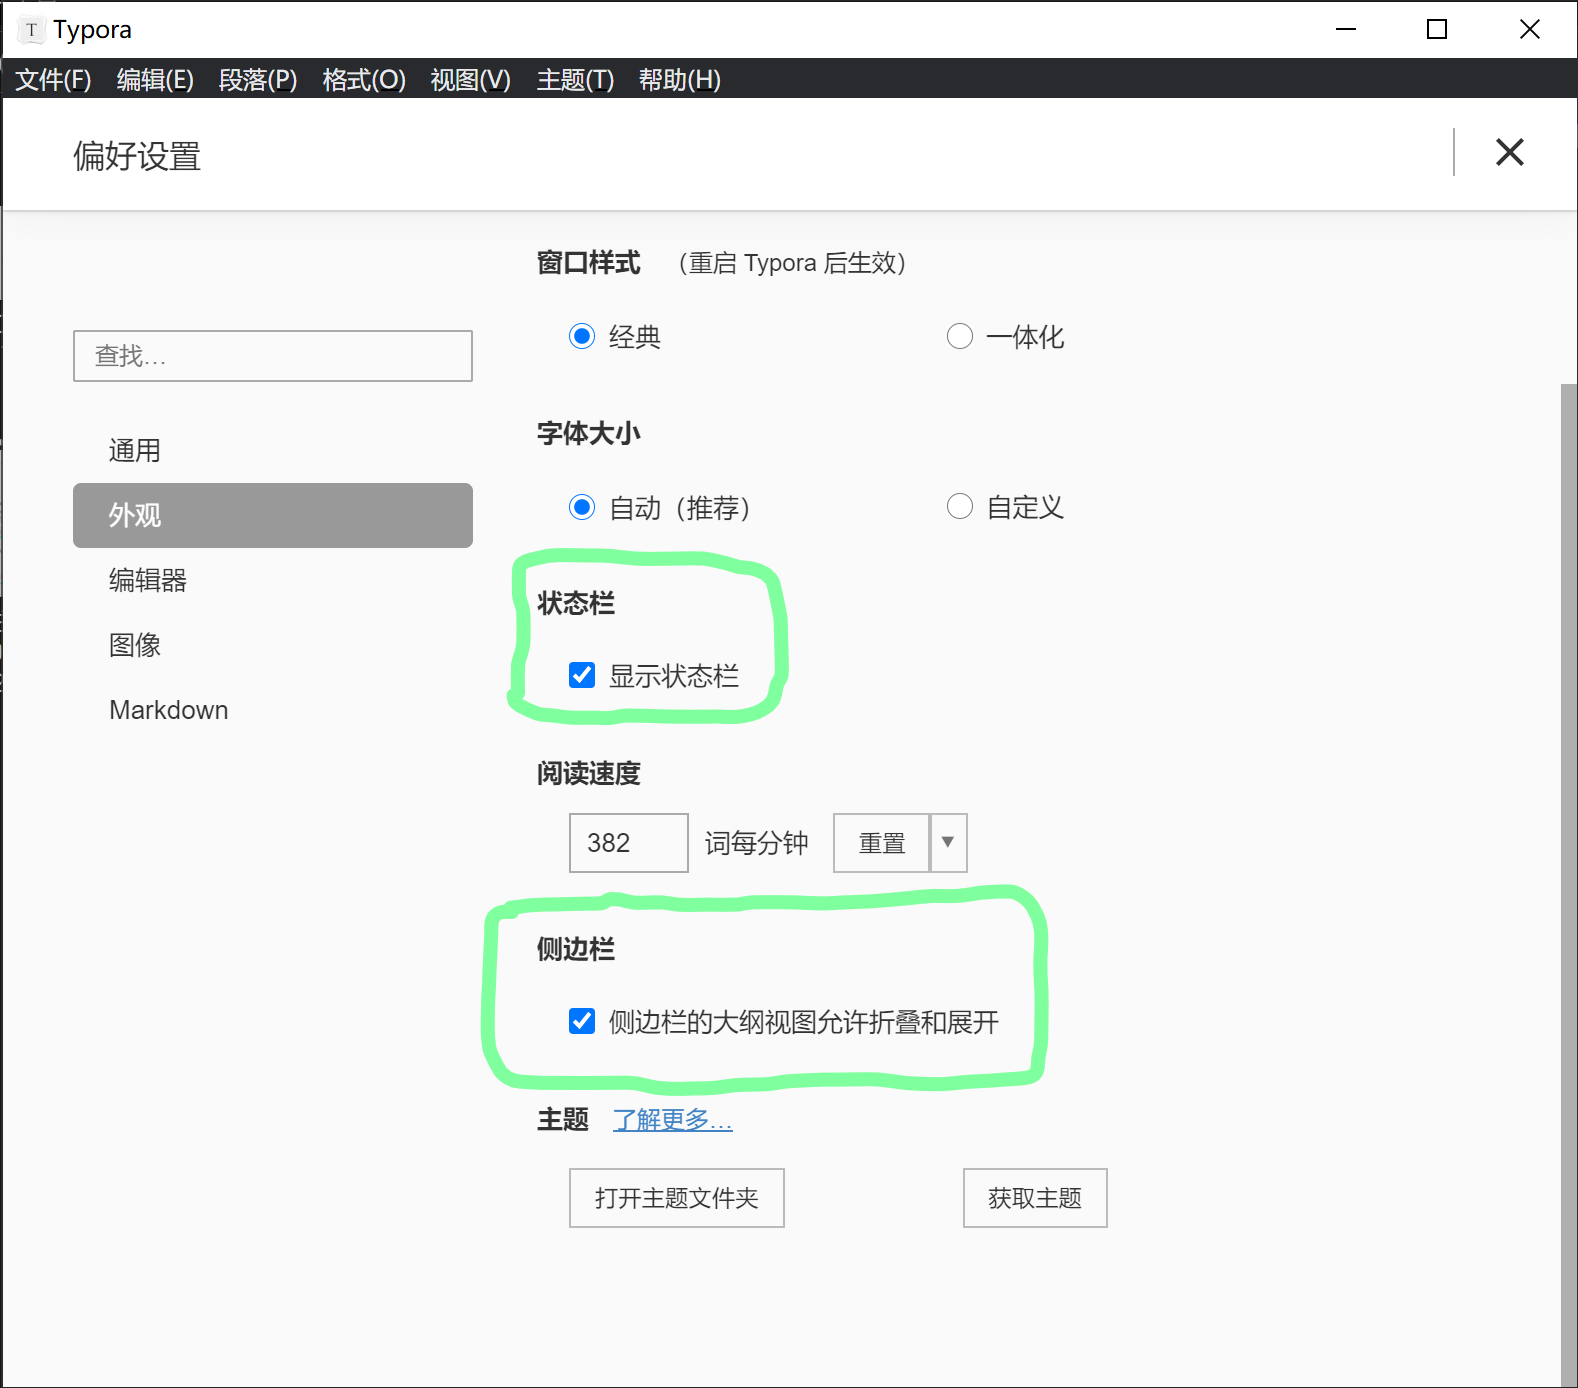The image size is (1578, 1388).
Task: Open the 视图(V) menu
Action: (x=470, y=80)
